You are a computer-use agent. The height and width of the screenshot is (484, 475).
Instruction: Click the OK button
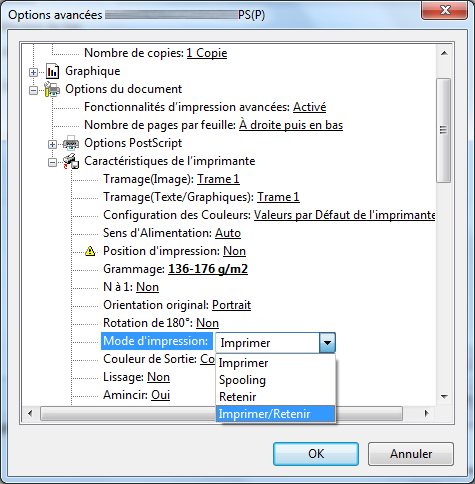(316, 454)
